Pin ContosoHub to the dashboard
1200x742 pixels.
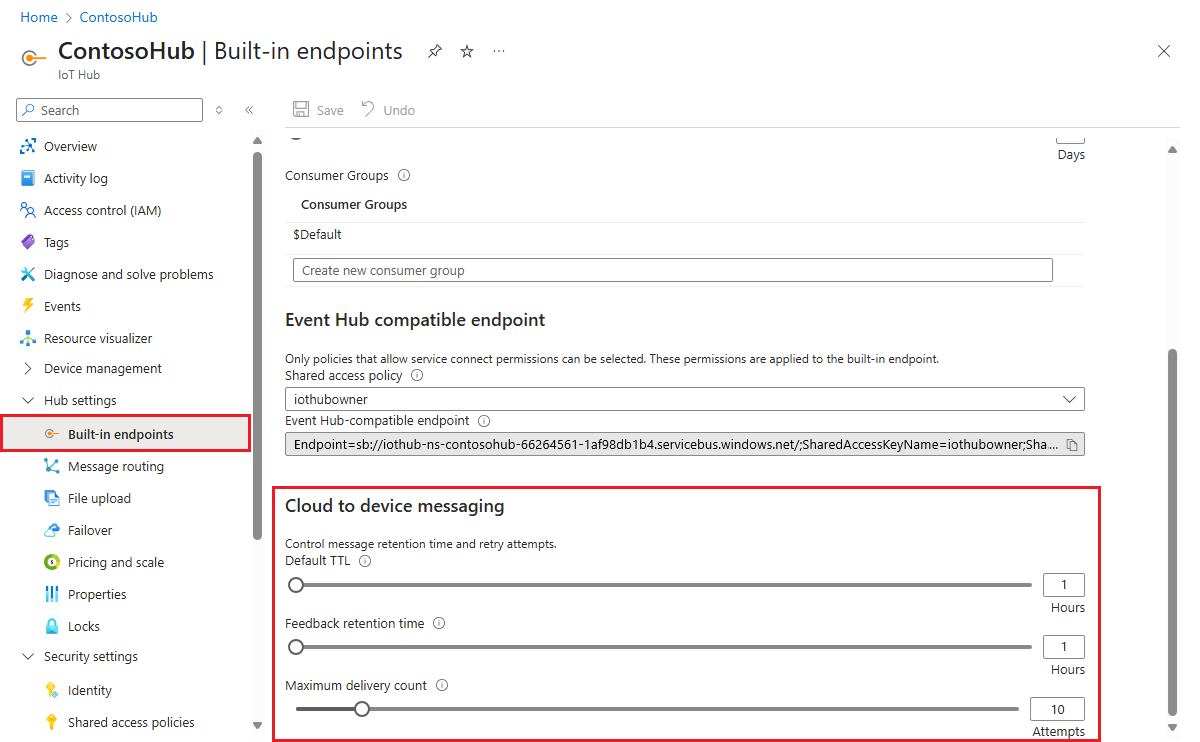tap(434, 51)
